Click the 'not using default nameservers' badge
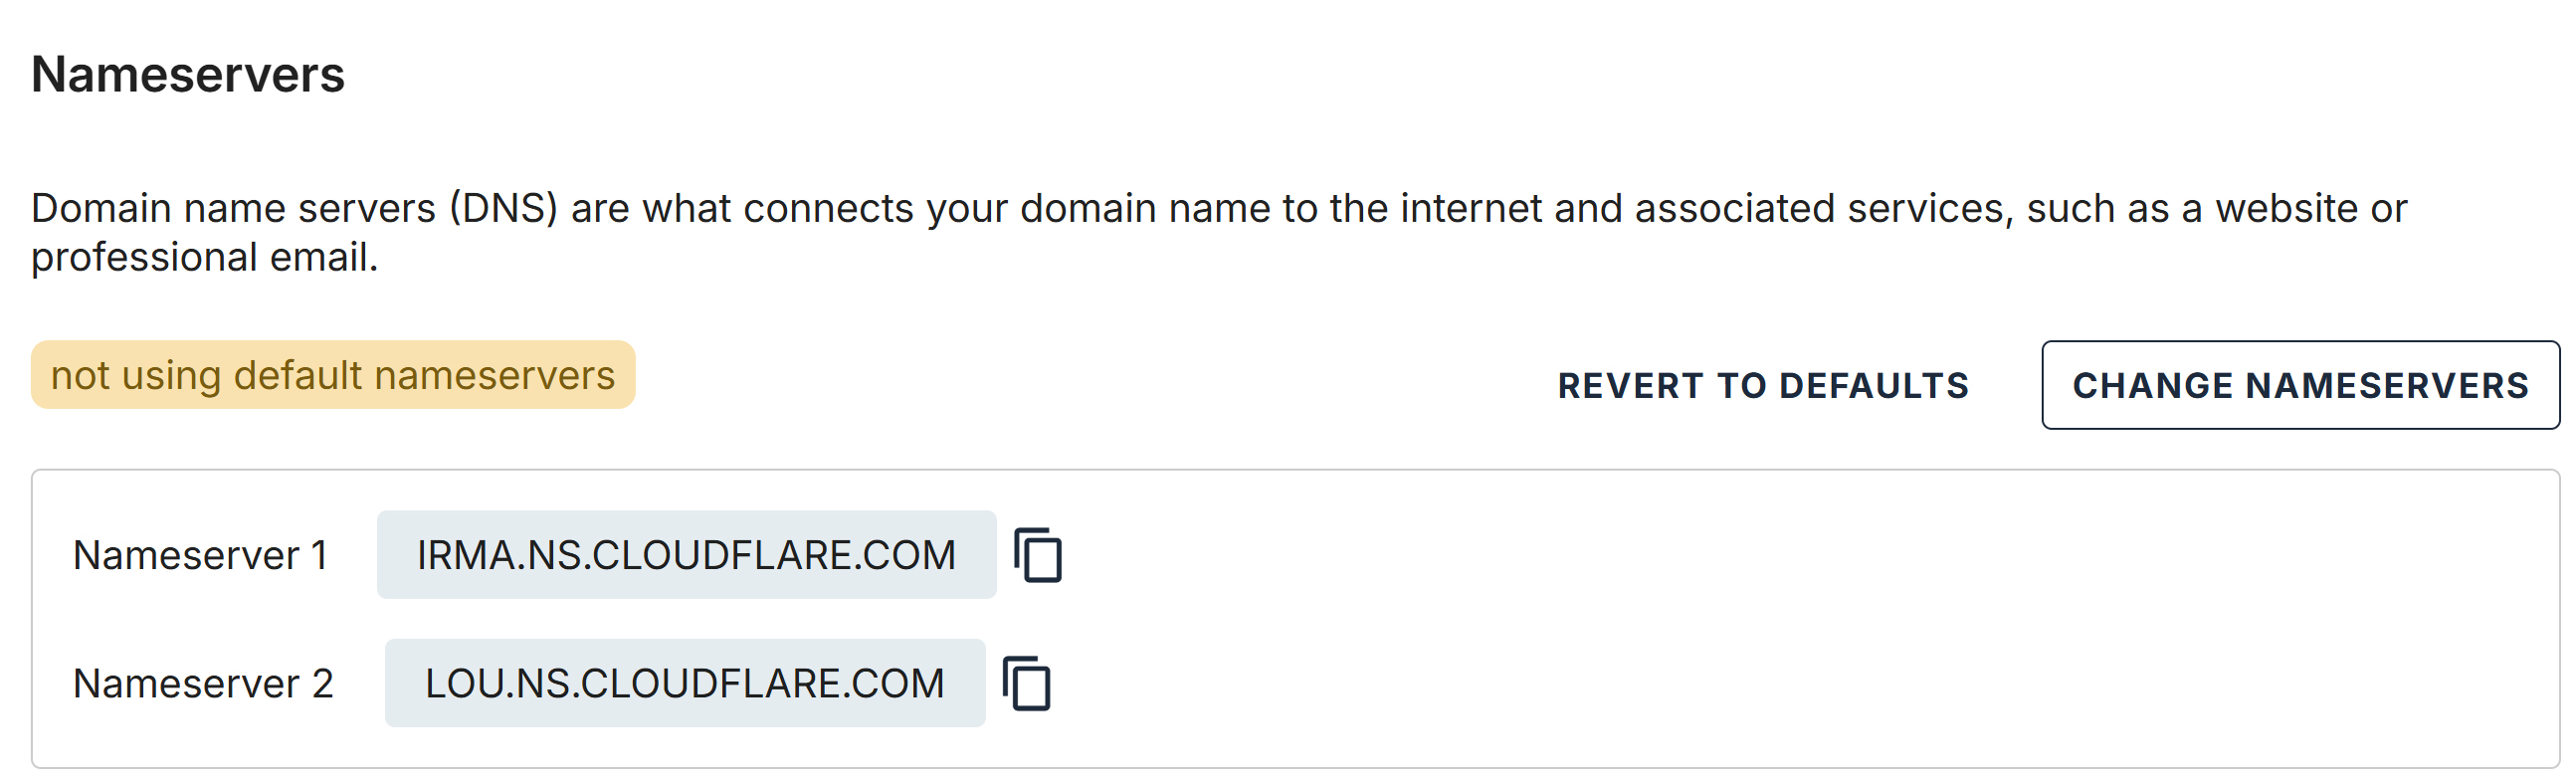The image size is (2576, 782). [333, 376]
